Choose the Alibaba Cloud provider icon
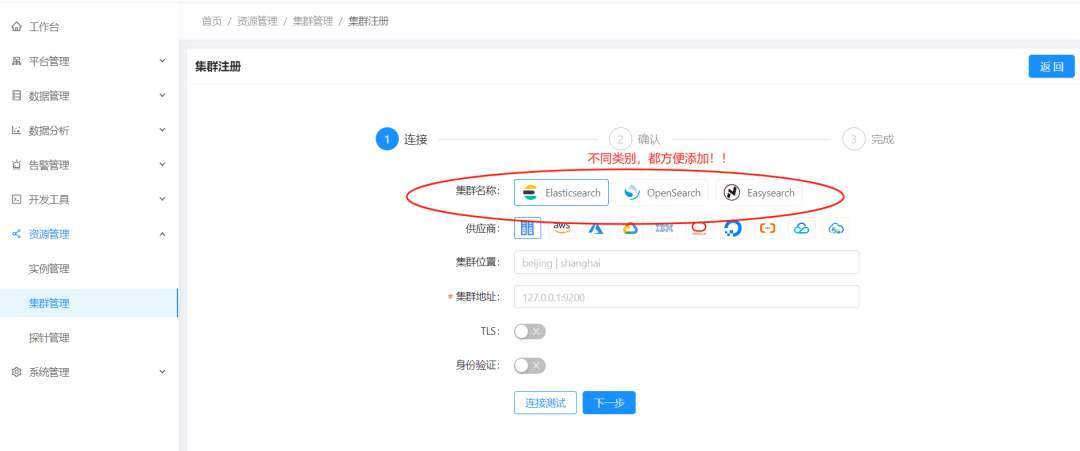 click(x=767, y=228)
